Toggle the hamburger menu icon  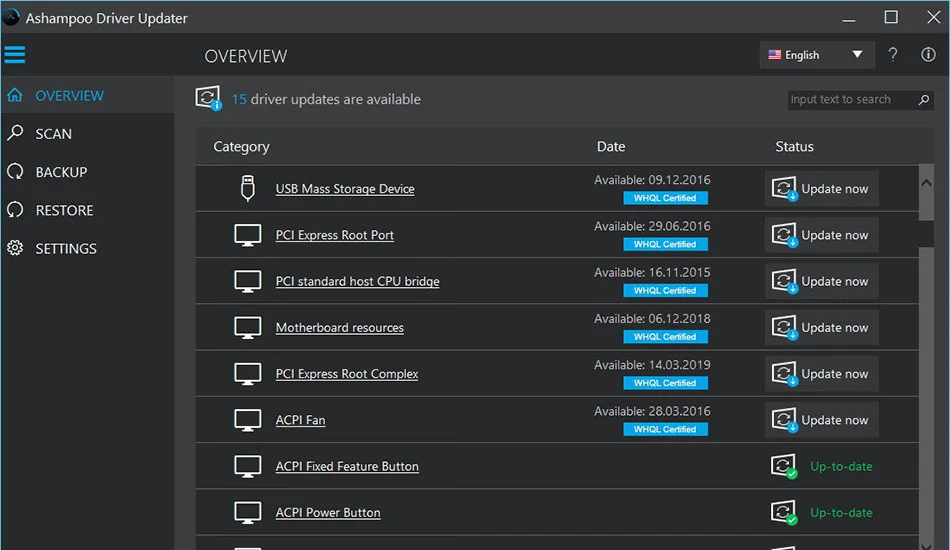point(15,55)
